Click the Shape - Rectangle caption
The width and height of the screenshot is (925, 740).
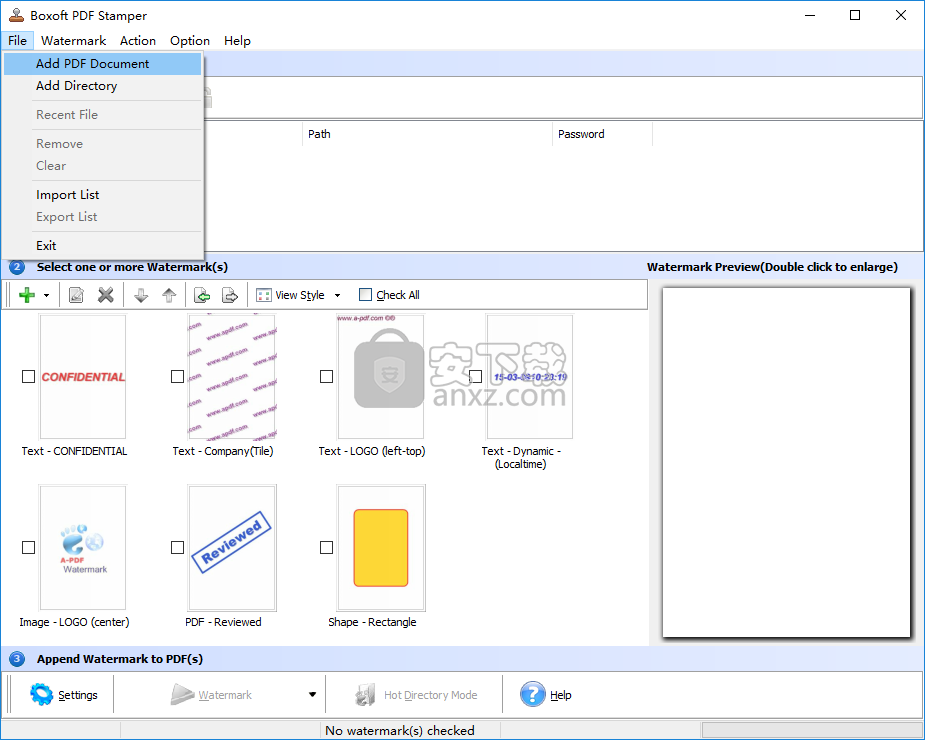pos(372,622)
